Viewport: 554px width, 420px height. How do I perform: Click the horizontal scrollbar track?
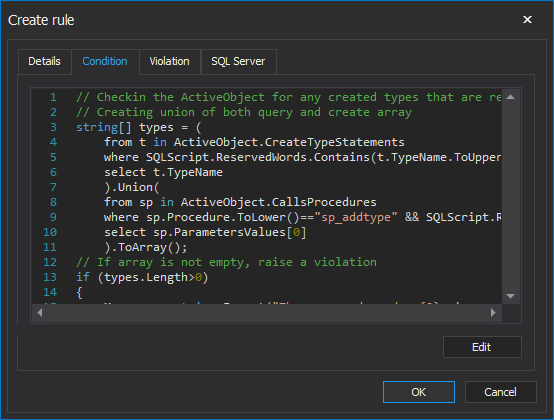click(266, 313)
